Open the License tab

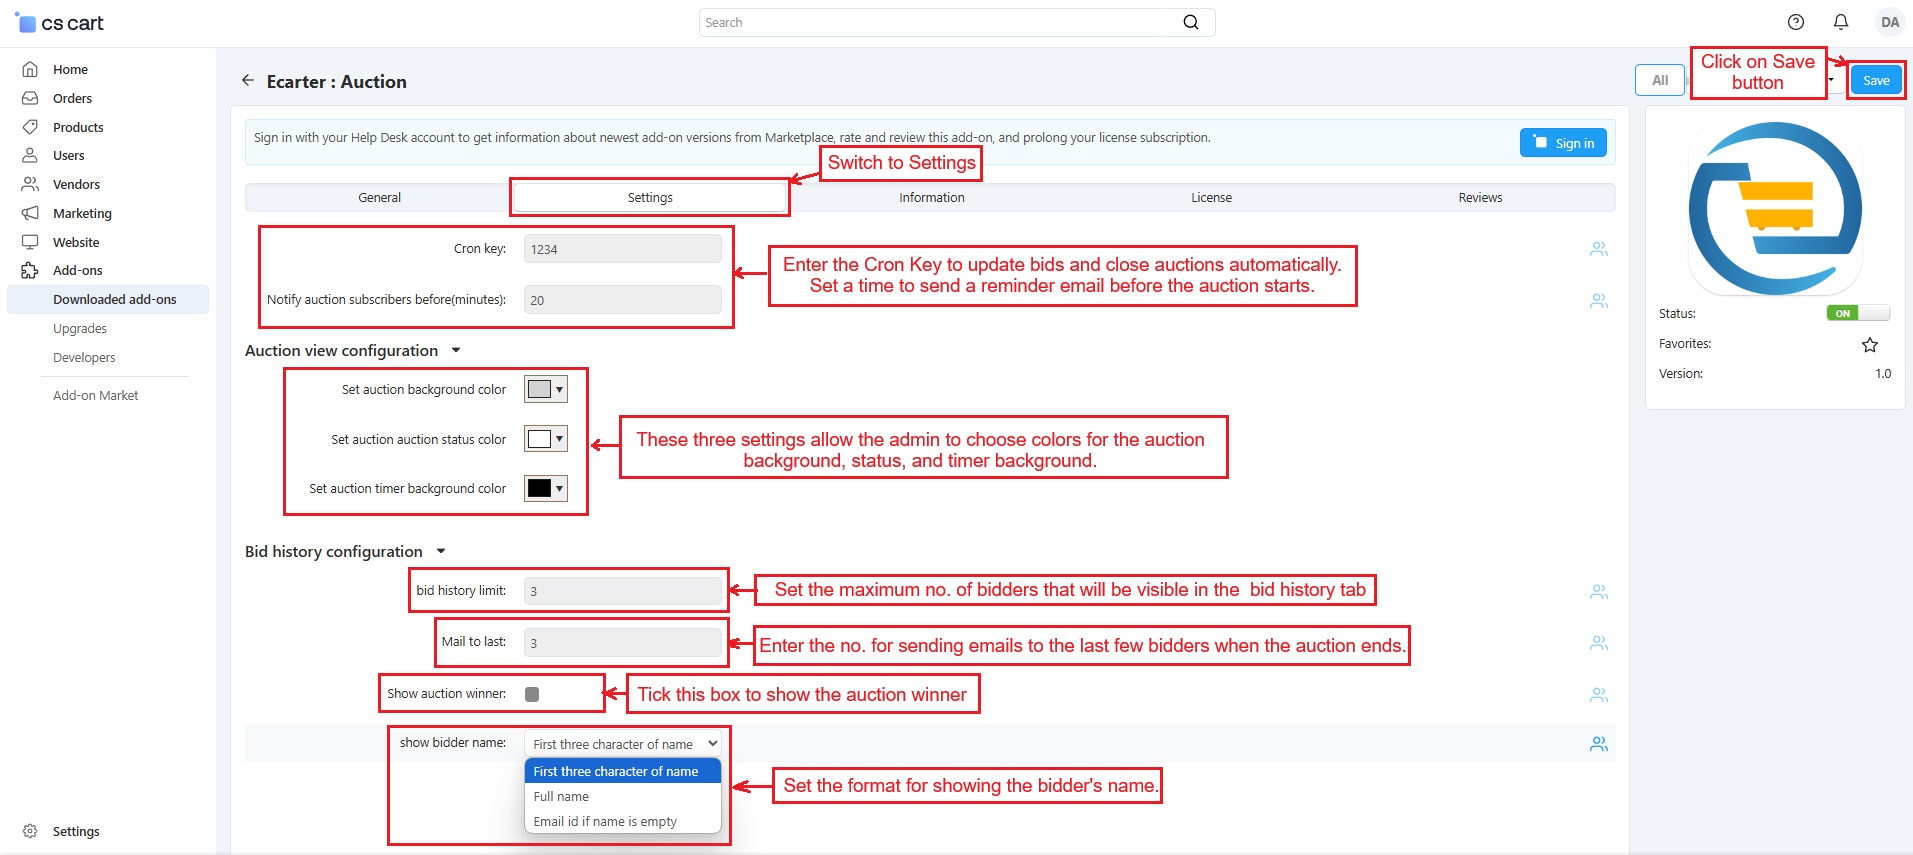click(x=1210, y=198)
